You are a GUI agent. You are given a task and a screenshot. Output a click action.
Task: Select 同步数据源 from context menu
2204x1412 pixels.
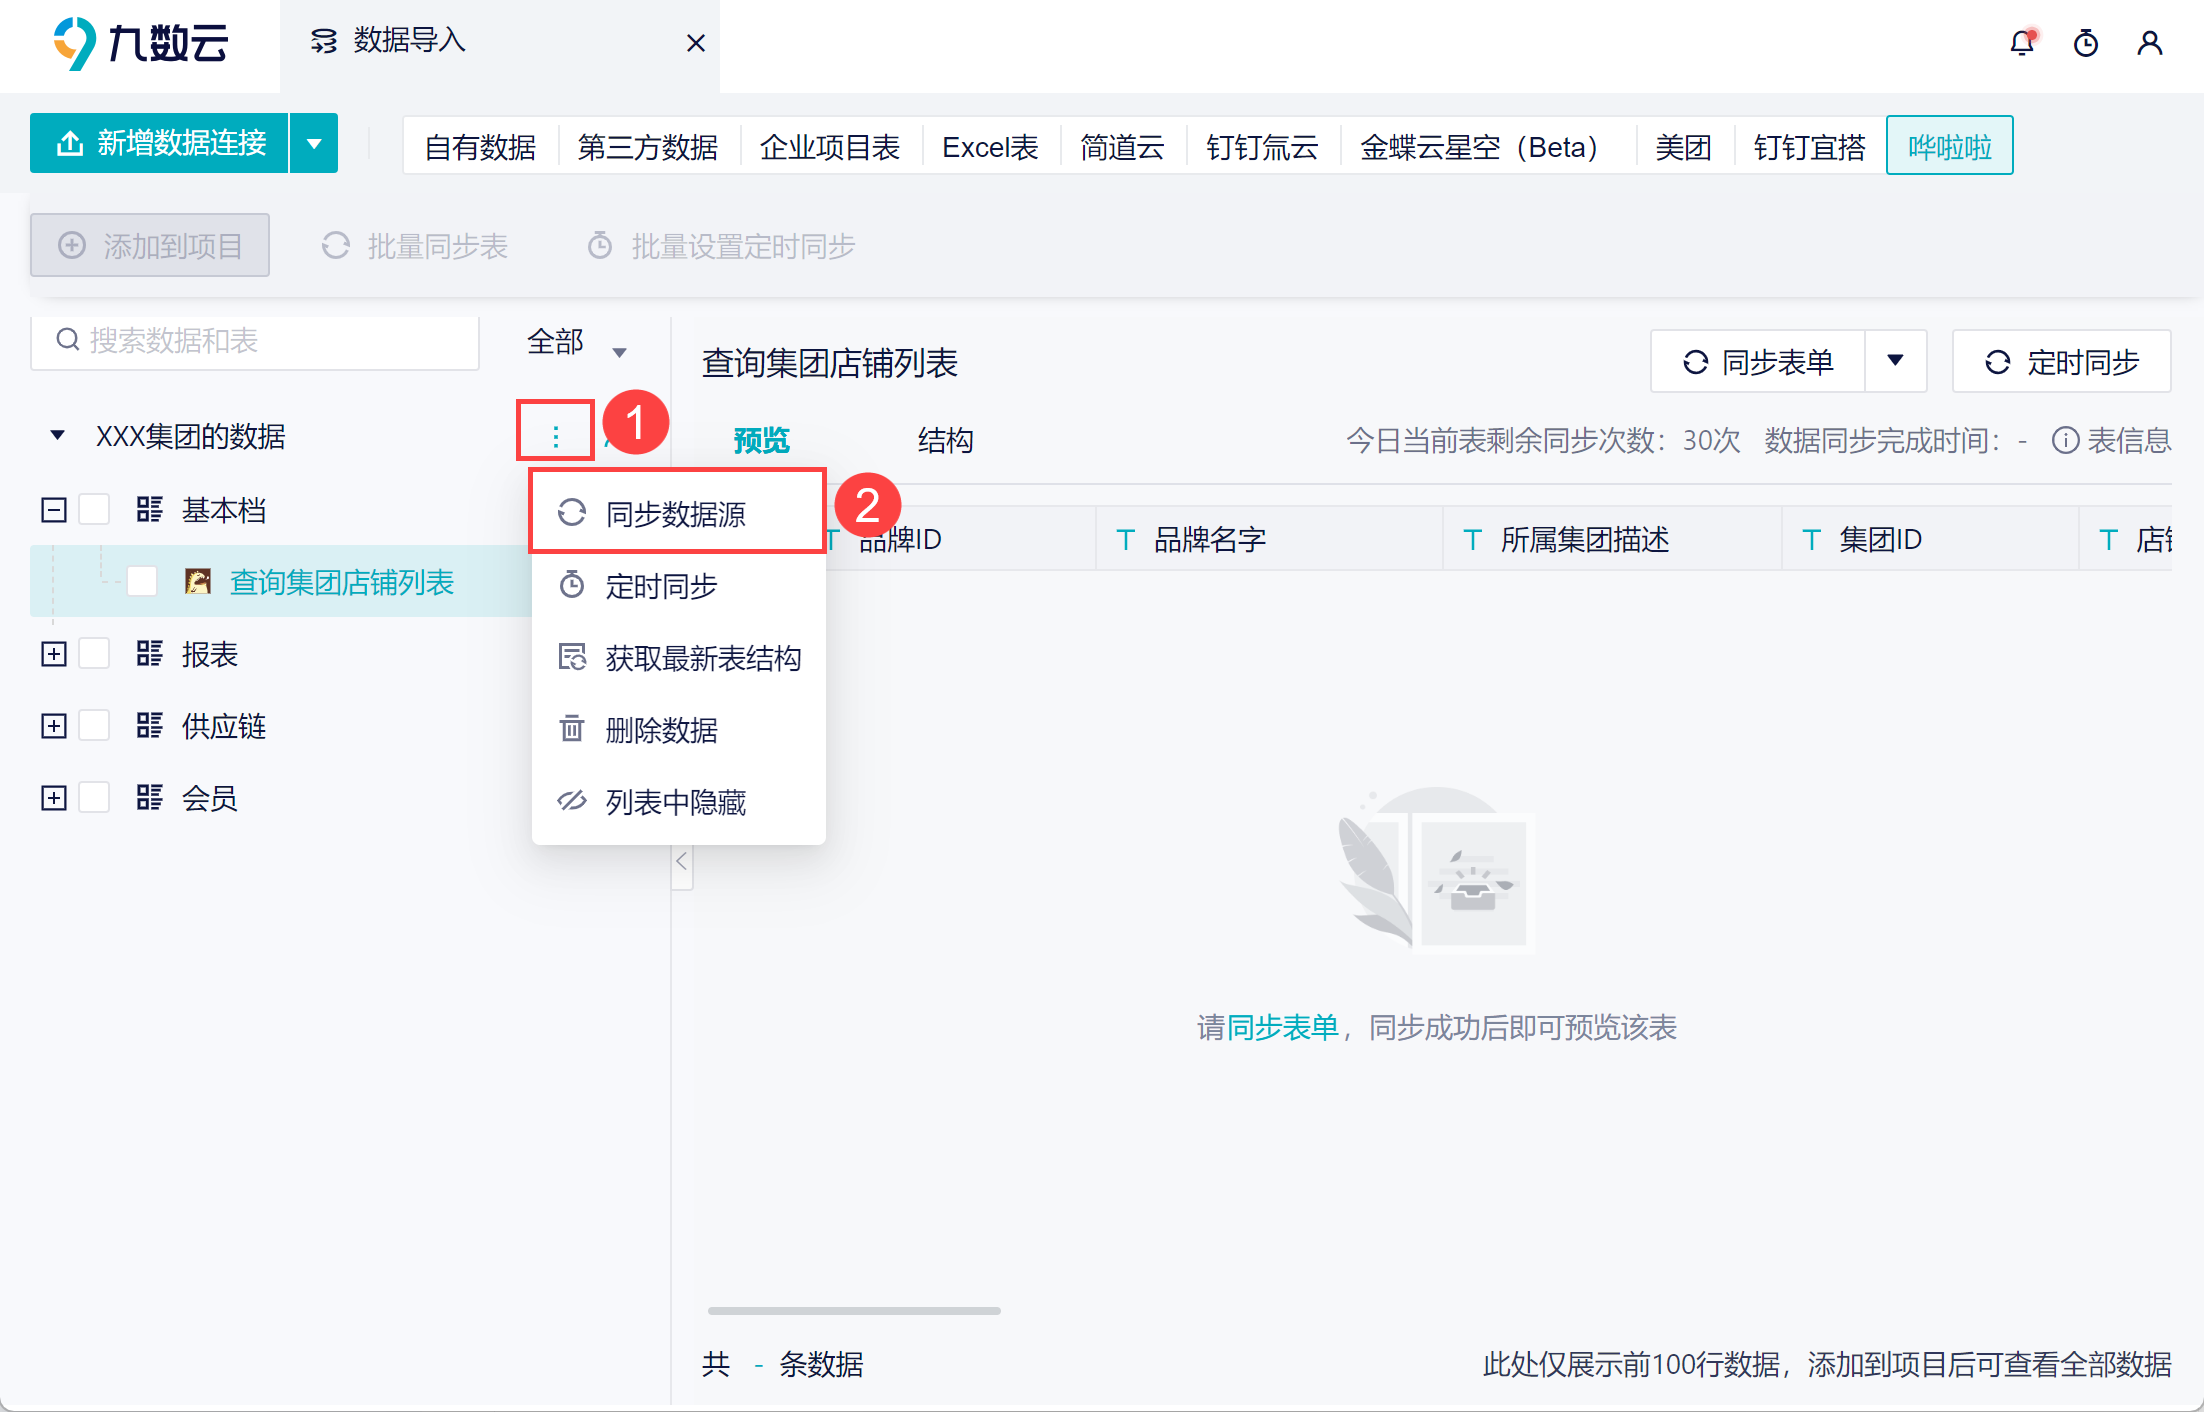(676, 513)
